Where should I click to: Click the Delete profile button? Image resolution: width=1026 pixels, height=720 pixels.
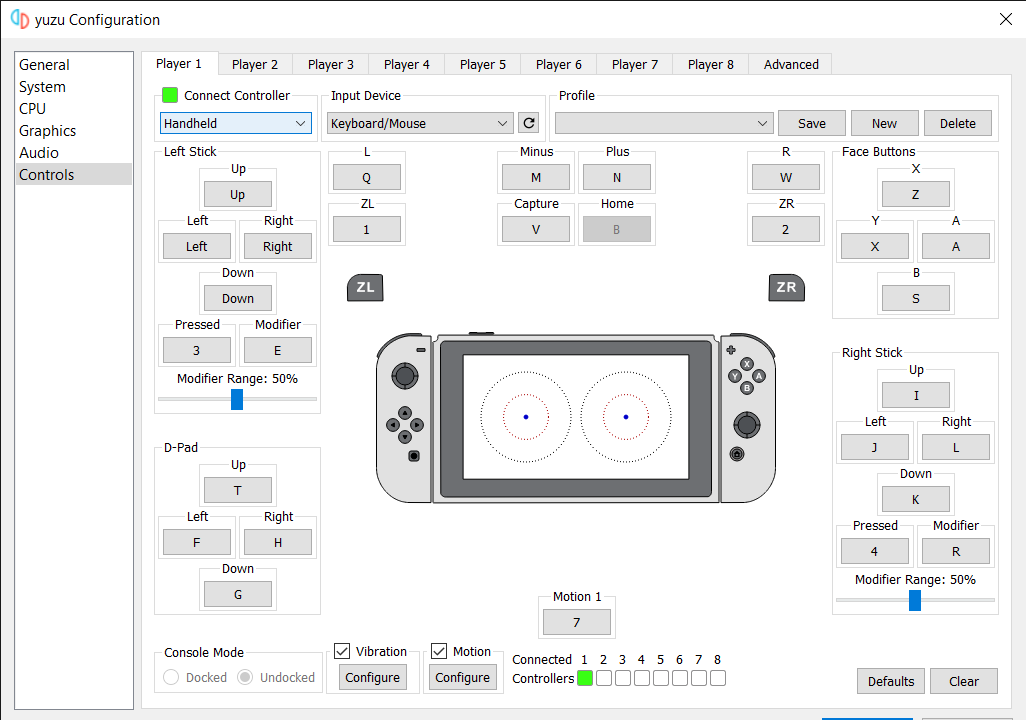957,123
